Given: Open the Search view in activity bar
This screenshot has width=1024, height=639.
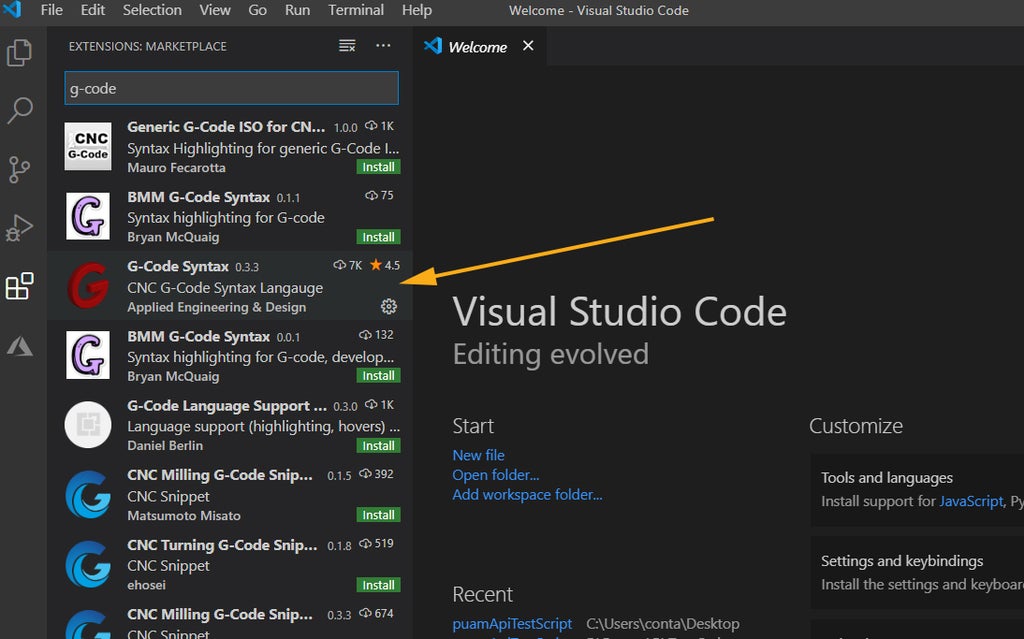Looking at the screenshot, I should pyautogui.click(x=20, y=110).
